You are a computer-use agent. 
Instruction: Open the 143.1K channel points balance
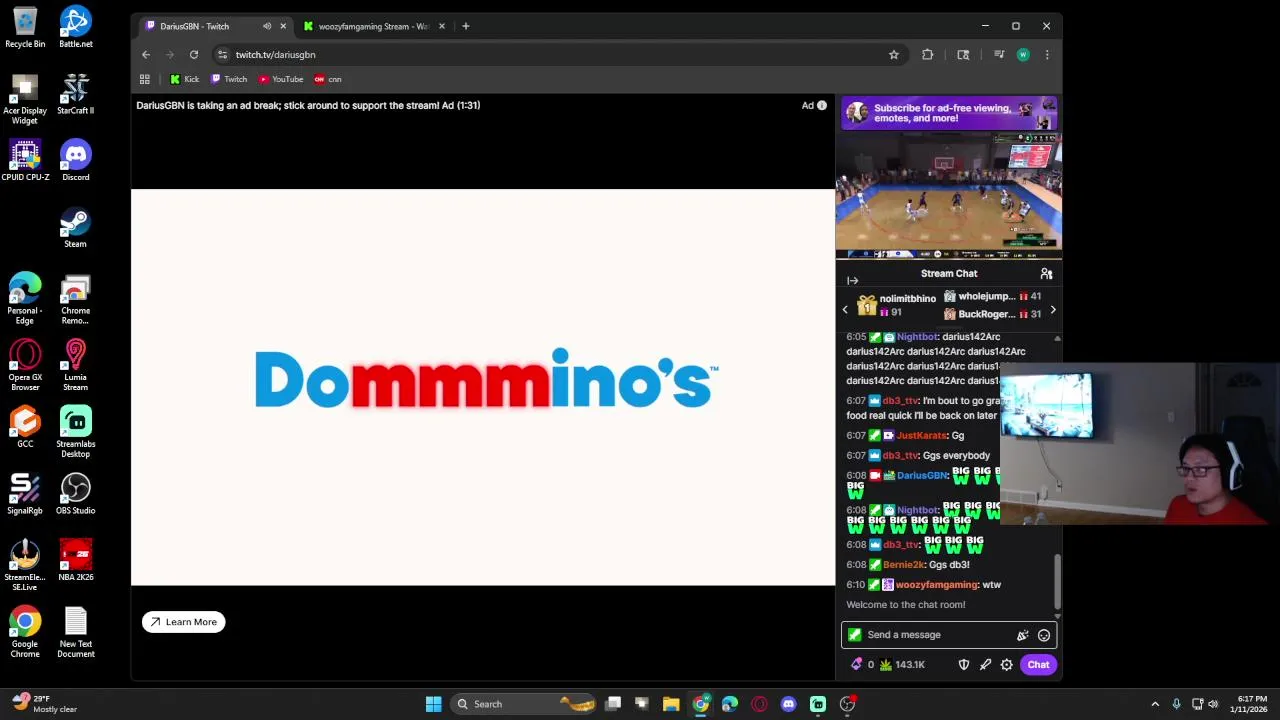902,665
